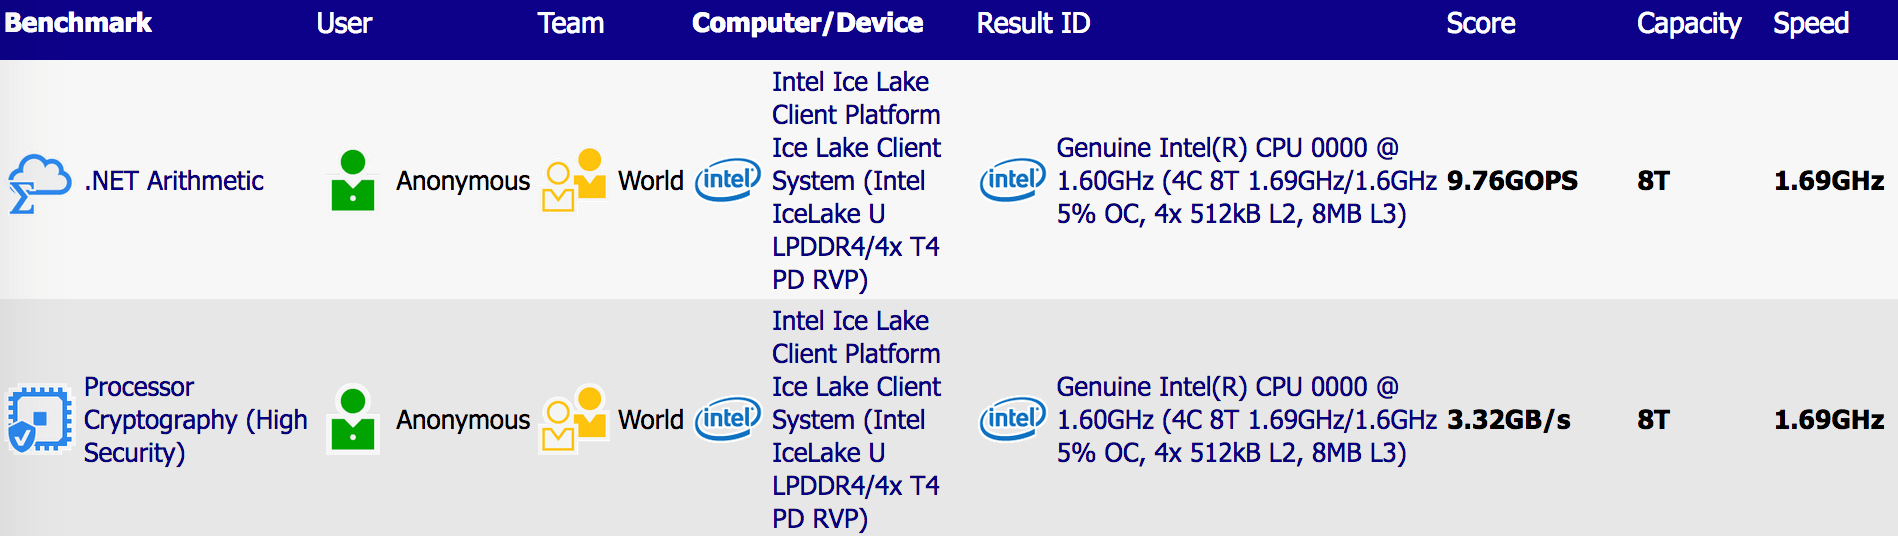Click the .NET Arithmetic cloud sigma icon

[39, 183]
